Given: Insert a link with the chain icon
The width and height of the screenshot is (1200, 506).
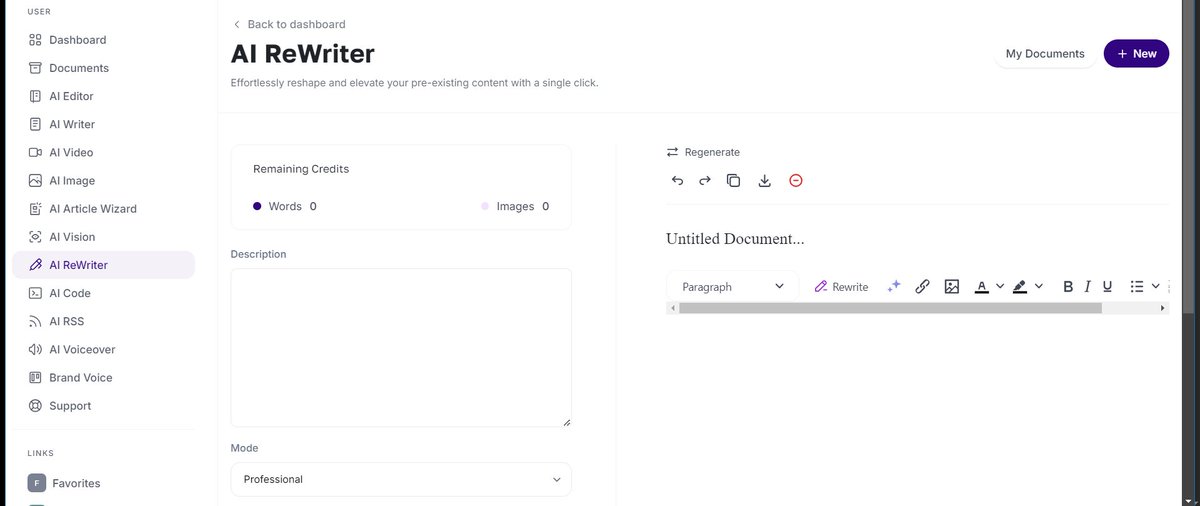Looking at the screenshot, I should click(923, 286).
